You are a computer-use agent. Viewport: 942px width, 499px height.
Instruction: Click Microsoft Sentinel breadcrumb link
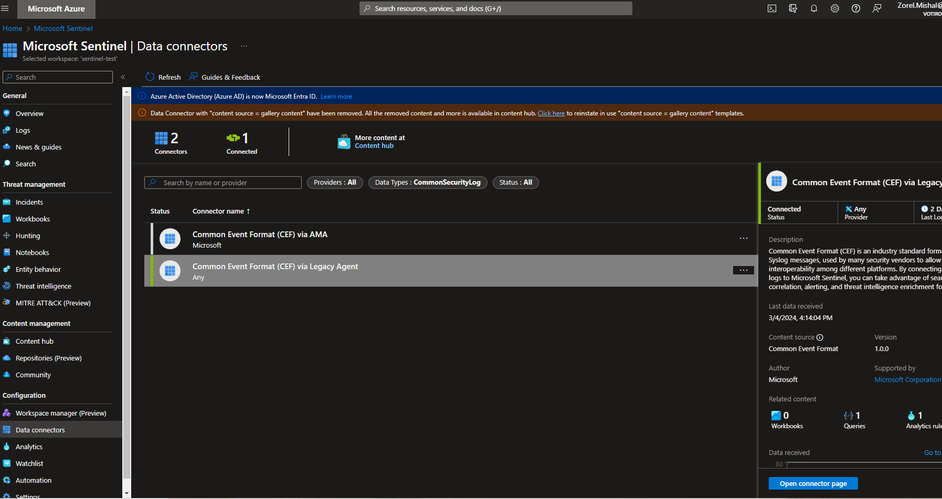63,28
